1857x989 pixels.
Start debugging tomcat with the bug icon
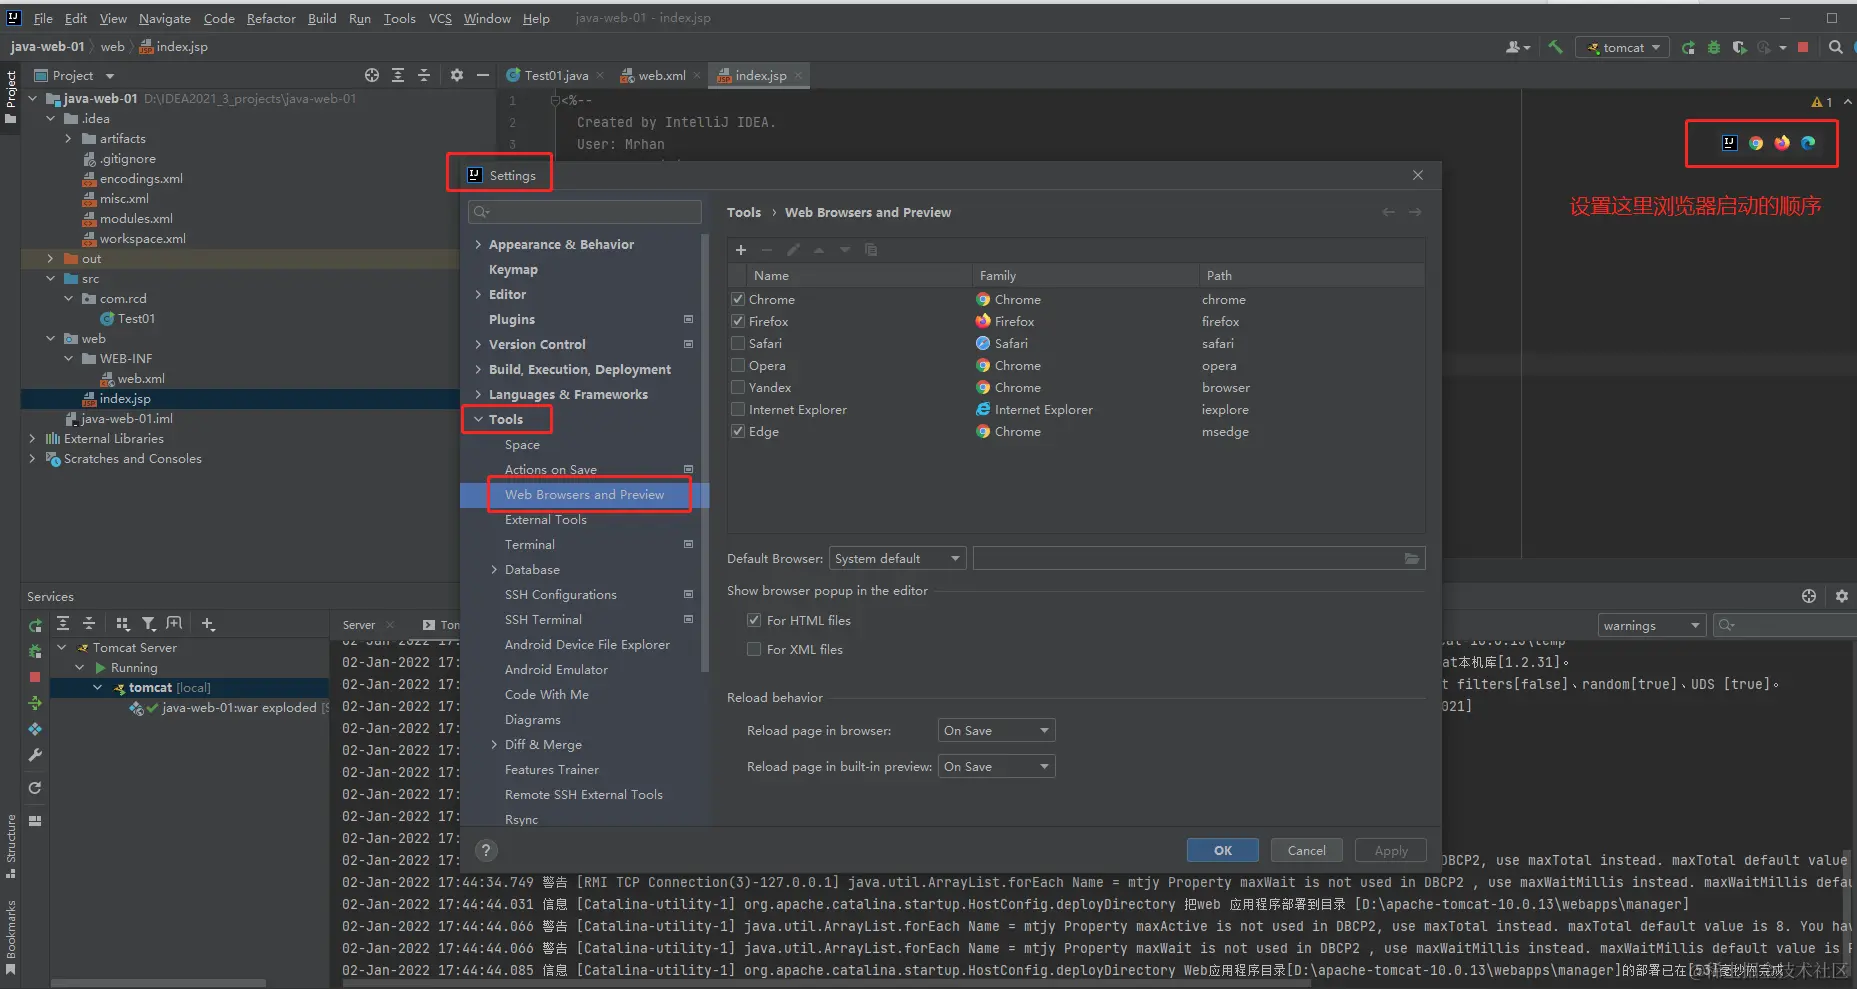[1714, 47]
